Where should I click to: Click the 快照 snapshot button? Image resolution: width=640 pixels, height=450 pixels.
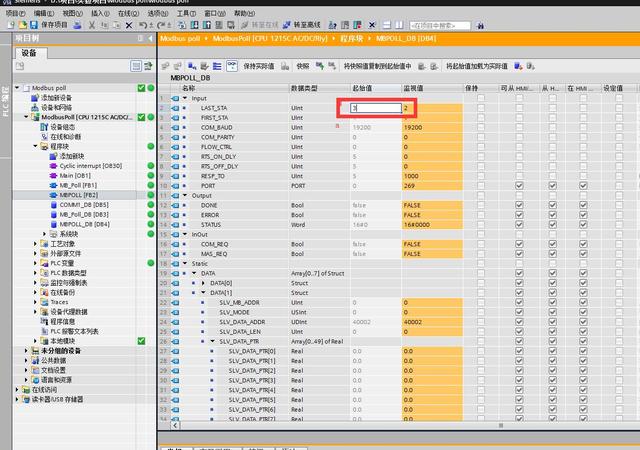(x=302, y=66)
